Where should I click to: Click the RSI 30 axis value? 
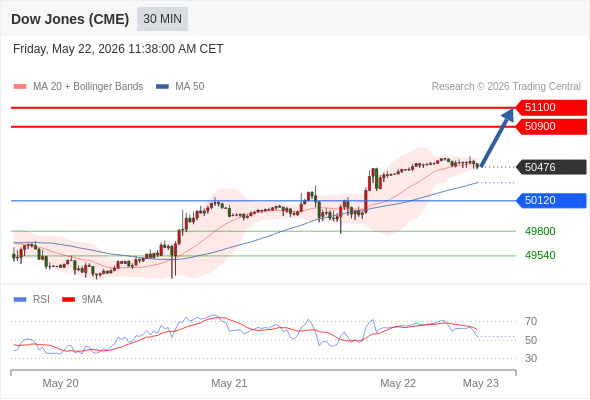tap(531, 358)
